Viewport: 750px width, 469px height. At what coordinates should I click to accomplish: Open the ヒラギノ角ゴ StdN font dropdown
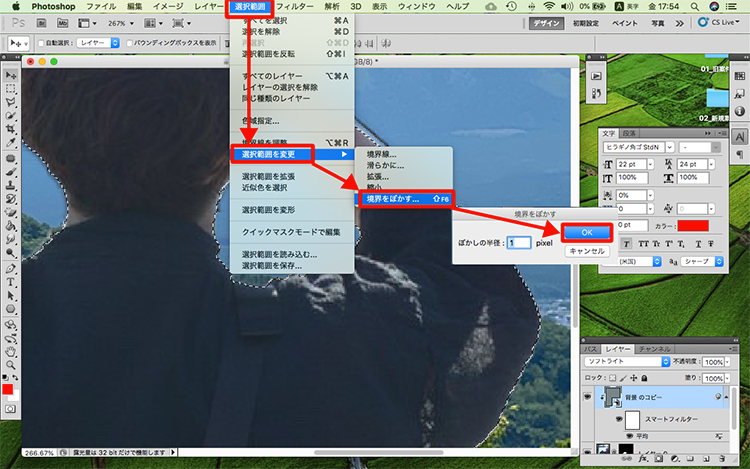point(670,147)
